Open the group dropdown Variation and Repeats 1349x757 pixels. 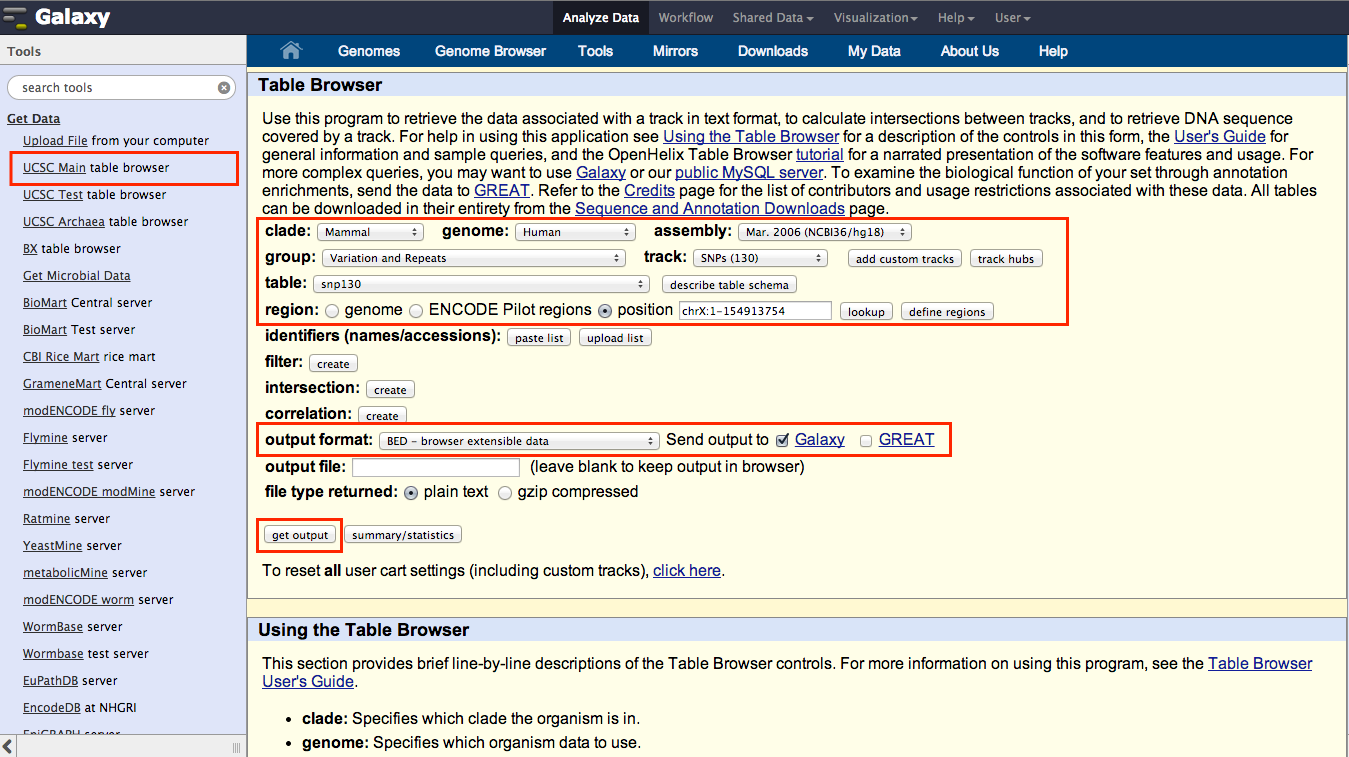pos(474,258)
